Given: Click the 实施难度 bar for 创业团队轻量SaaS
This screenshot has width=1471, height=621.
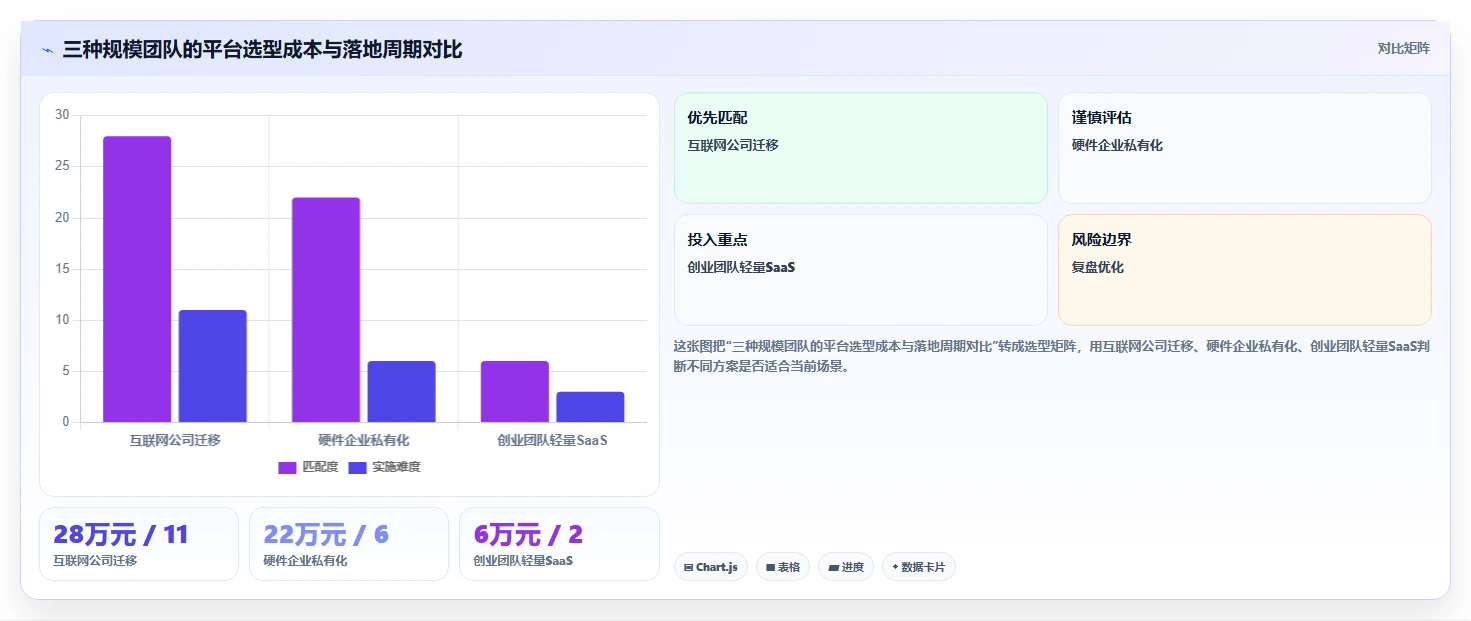Looking at the screenshot, I should 590,407.
